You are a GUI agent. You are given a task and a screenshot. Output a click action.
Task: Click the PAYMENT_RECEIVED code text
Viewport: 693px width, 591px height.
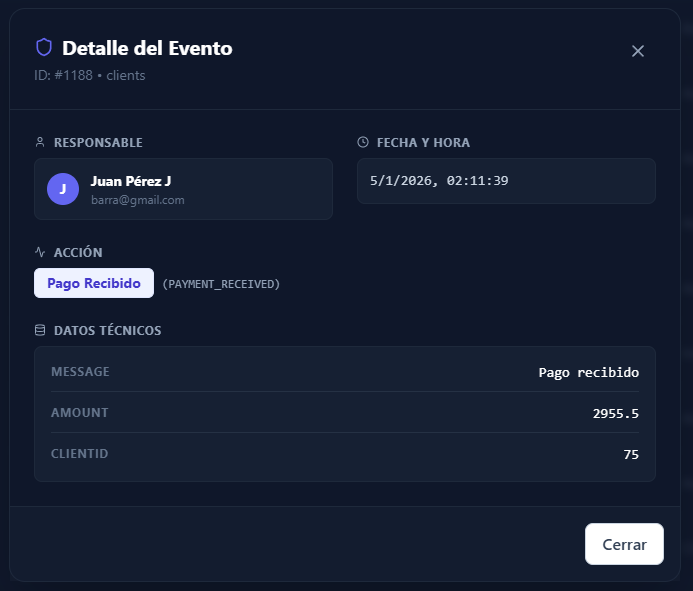221,284
